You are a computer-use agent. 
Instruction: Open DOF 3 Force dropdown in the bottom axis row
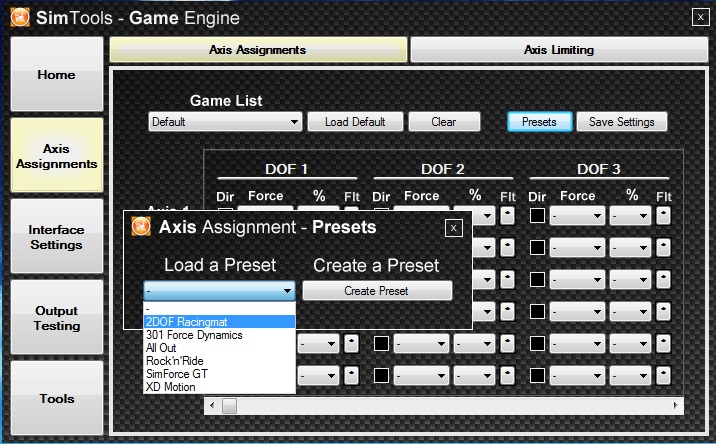[577, 375]
